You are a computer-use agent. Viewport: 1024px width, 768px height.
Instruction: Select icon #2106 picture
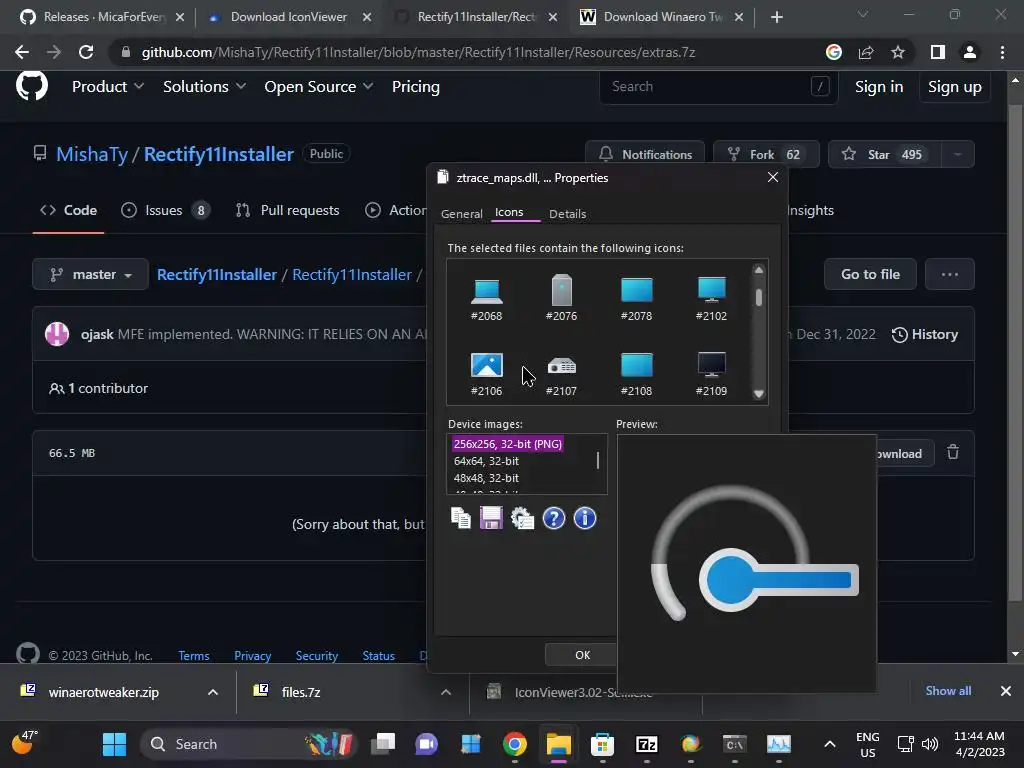487,374
